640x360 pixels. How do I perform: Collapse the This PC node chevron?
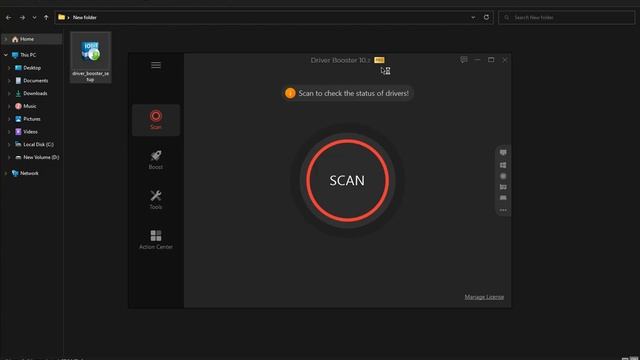point(6,55)
